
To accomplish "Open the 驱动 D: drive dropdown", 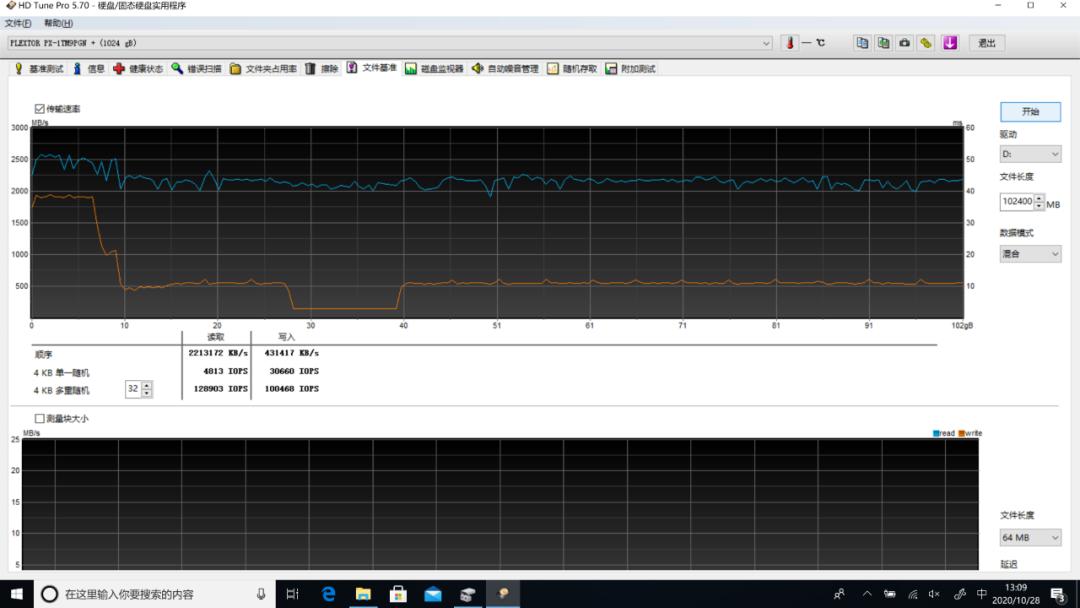I will tap(1030, 154).
